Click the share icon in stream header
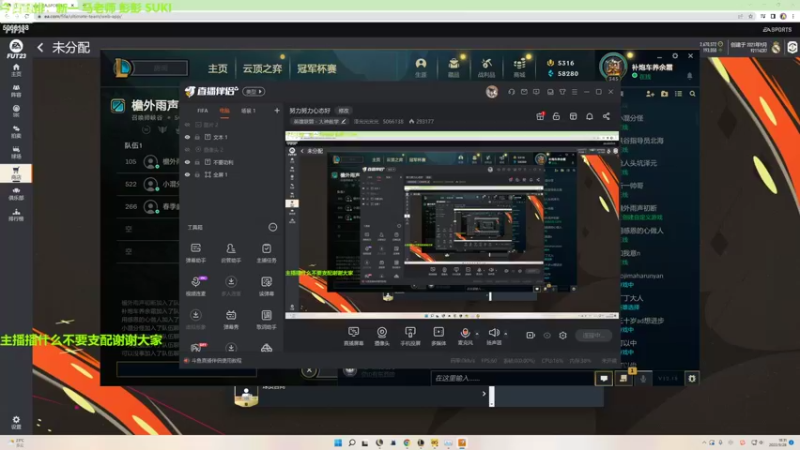Viewport: 800px width, 450px height. pyautogui.click(x=607, y=117)
